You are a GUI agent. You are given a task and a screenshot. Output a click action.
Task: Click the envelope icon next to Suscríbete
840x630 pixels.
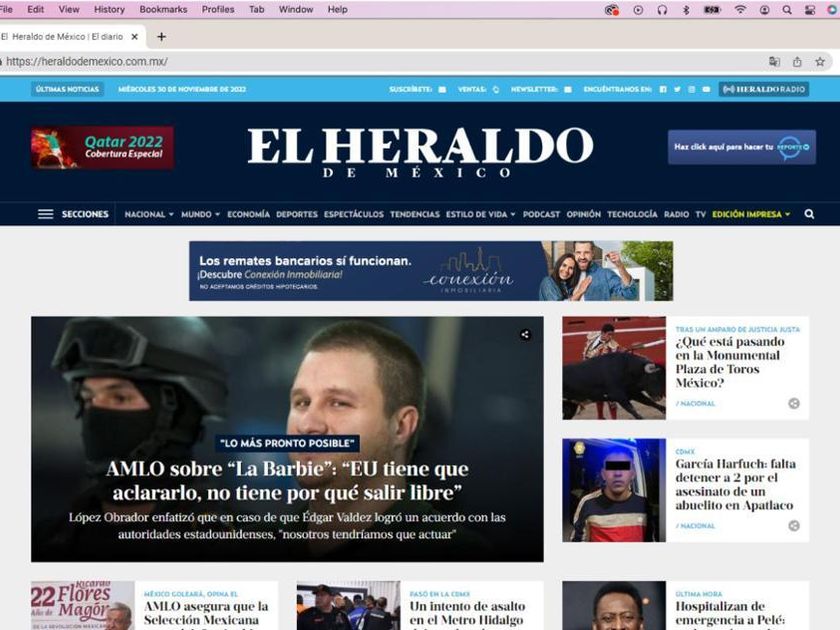point(442,89)
